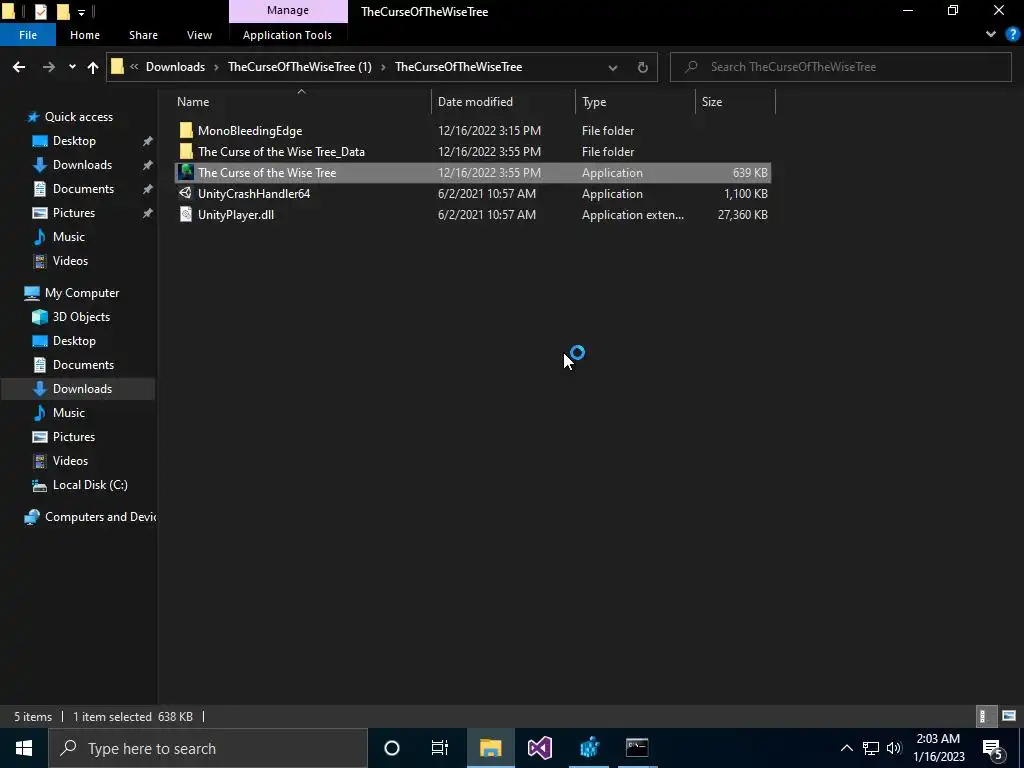The image size is (1024, 768).
Task: Click the 1,100 KB size cell
Action: click(746, 193)
